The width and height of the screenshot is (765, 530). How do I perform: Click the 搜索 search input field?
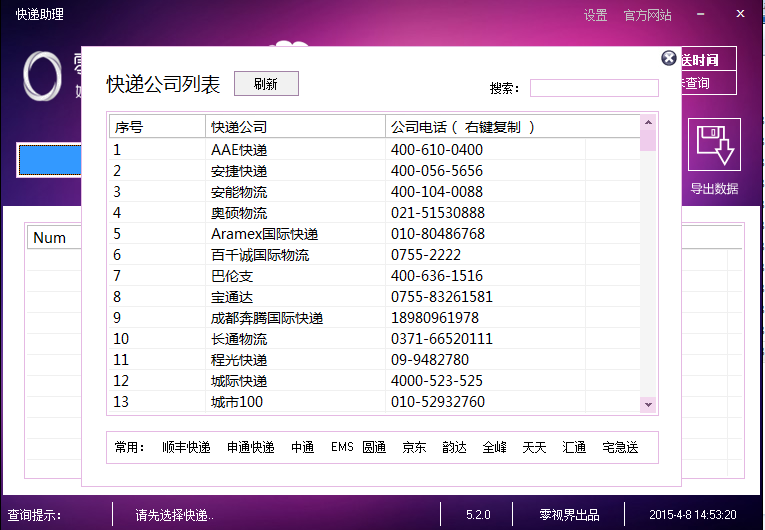594,88
